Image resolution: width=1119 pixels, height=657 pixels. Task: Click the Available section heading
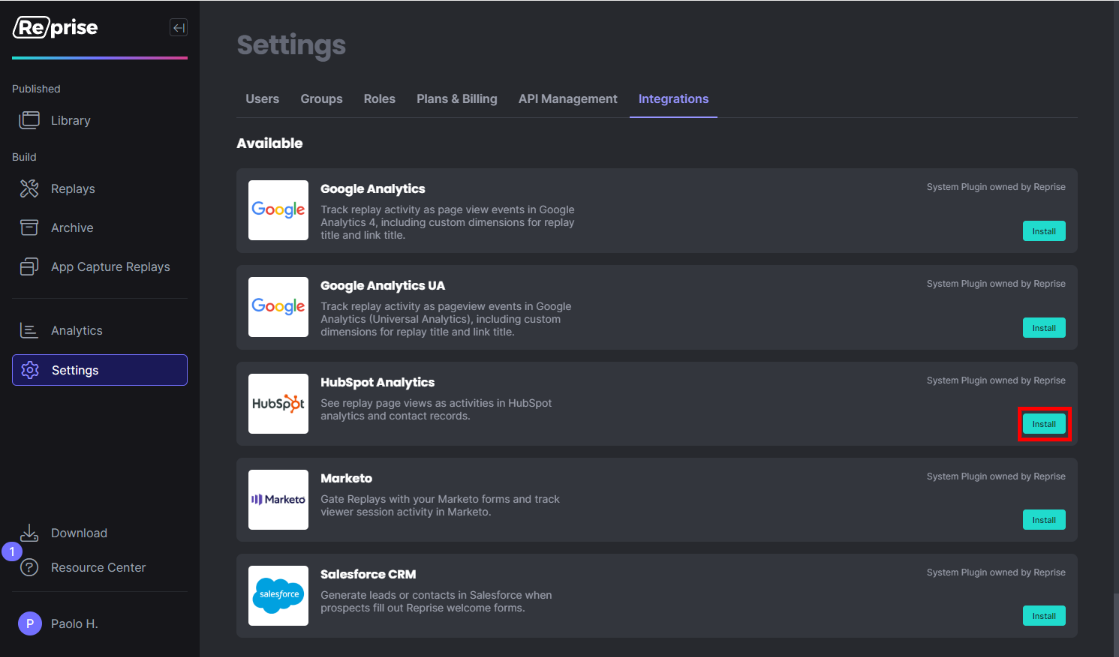[270, 143]
